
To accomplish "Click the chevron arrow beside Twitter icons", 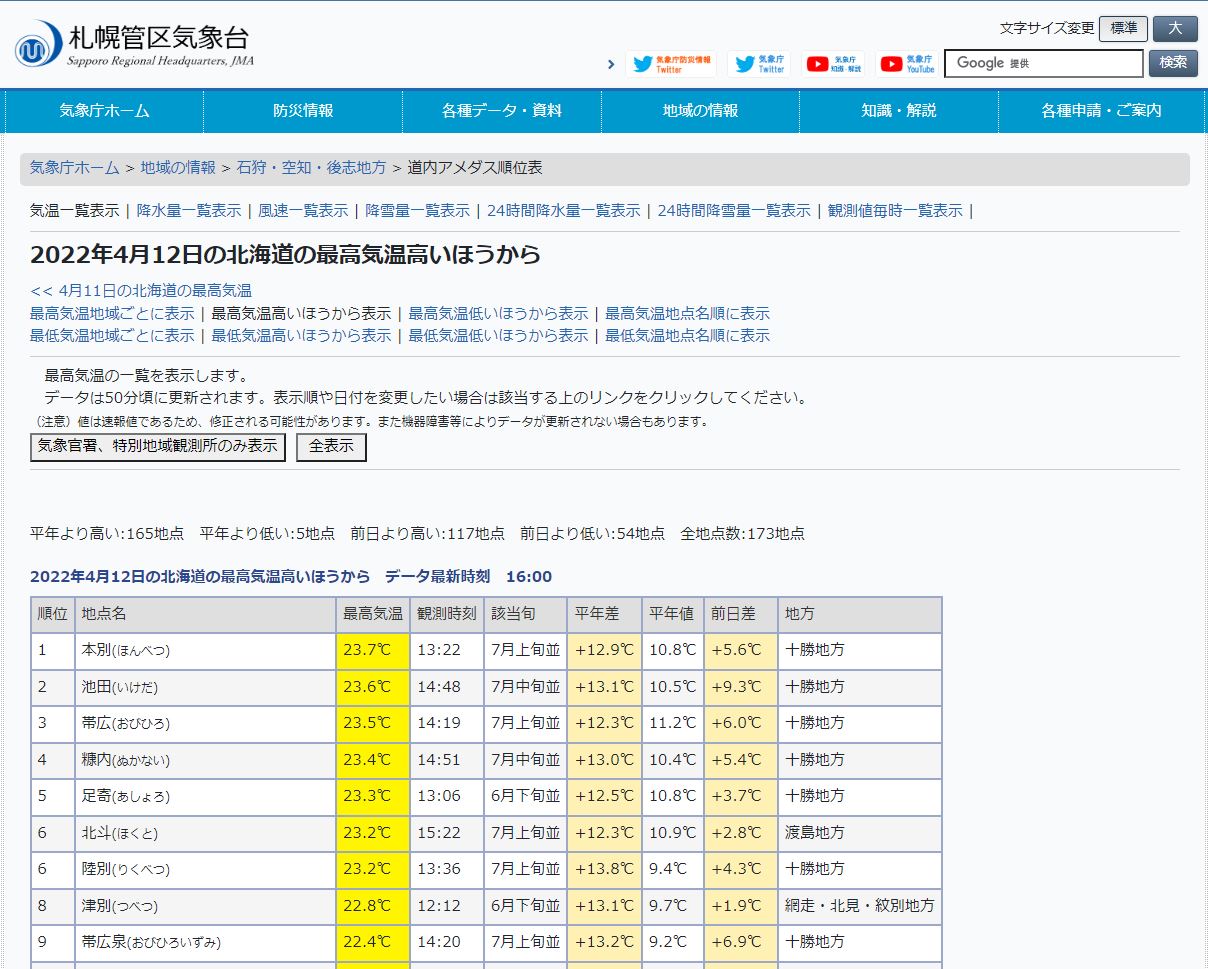I will [611, 64].
